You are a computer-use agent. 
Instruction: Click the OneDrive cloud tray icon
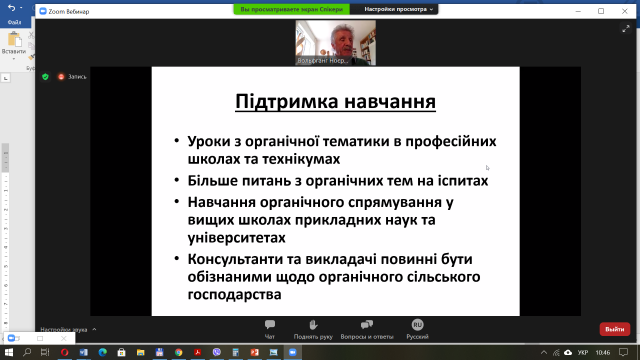point(568,352)
